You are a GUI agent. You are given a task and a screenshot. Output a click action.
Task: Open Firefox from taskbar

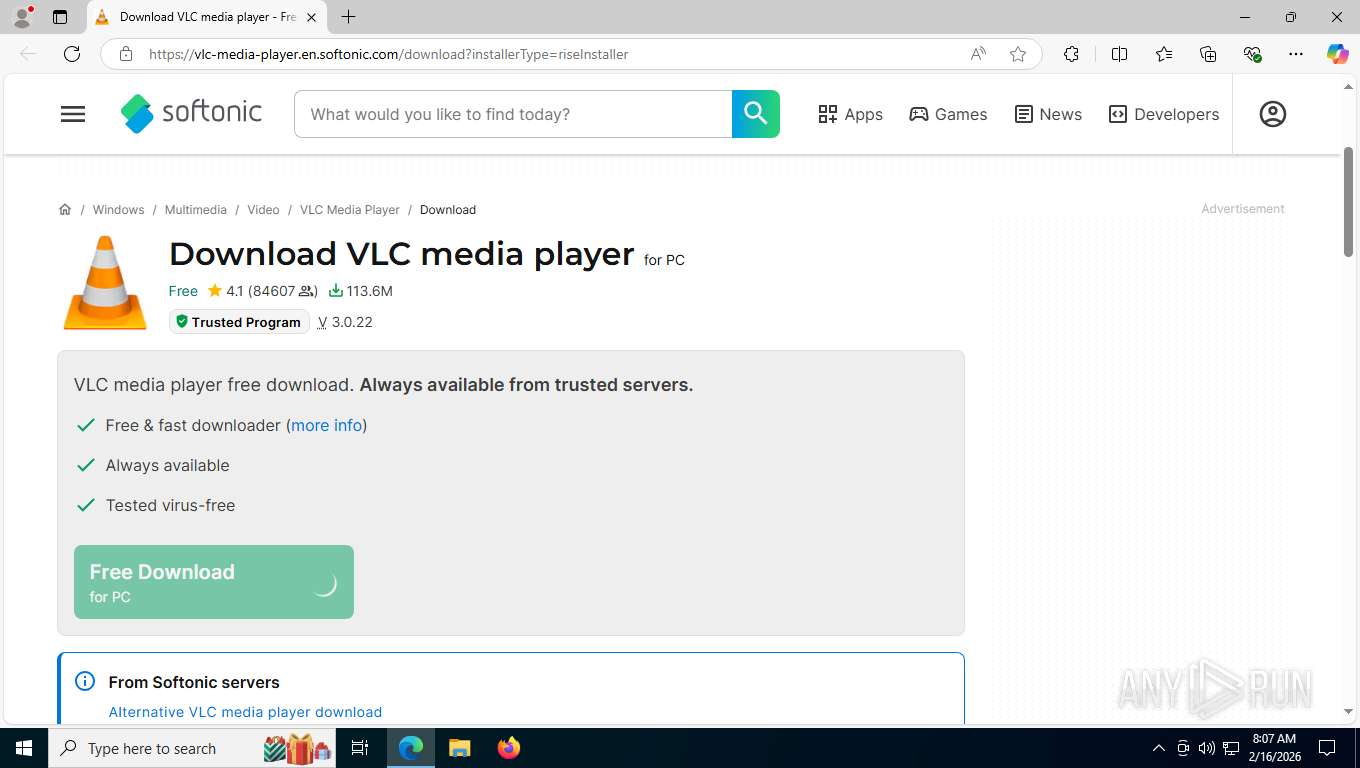pos(508,748)
